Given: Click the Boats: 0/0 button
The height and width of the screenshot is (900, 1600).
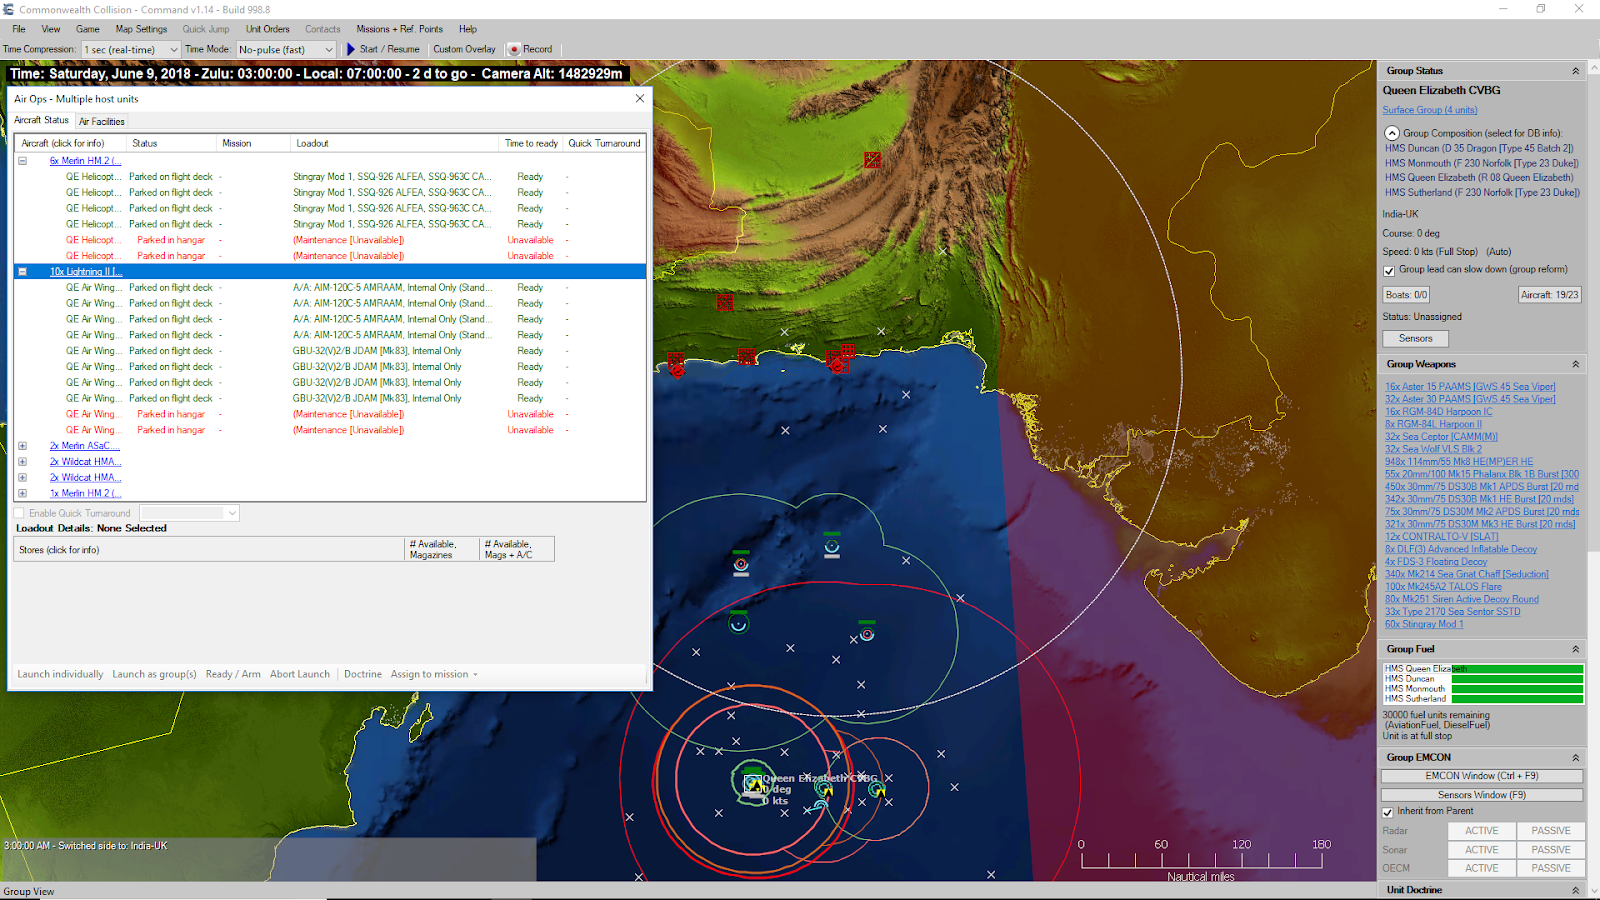Looking at the screenshot, I should [x=1406, y=295].
